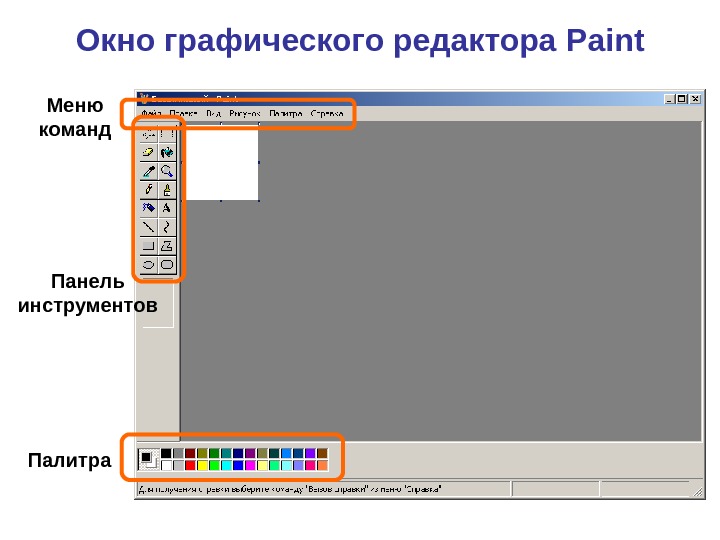Choose the straight Line tool

(x=148, y=227)
